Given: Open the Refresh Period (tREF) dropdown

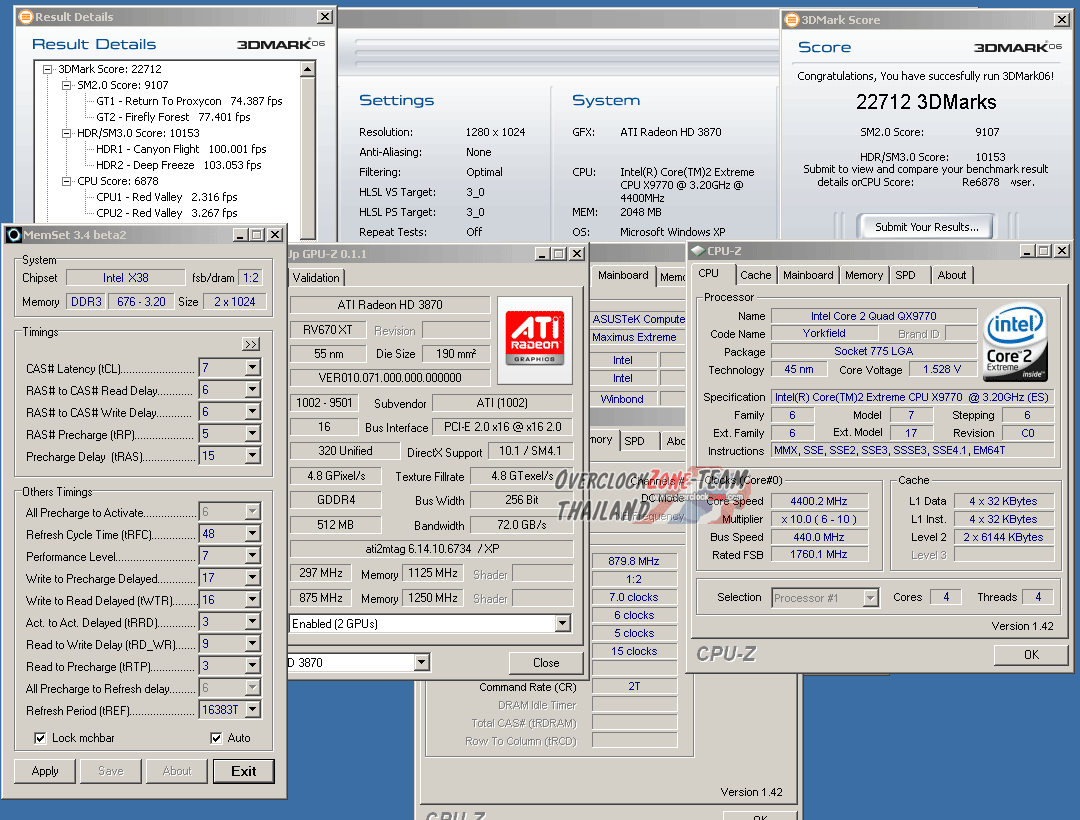Looking at the screenshot, I should pos(252,709).
